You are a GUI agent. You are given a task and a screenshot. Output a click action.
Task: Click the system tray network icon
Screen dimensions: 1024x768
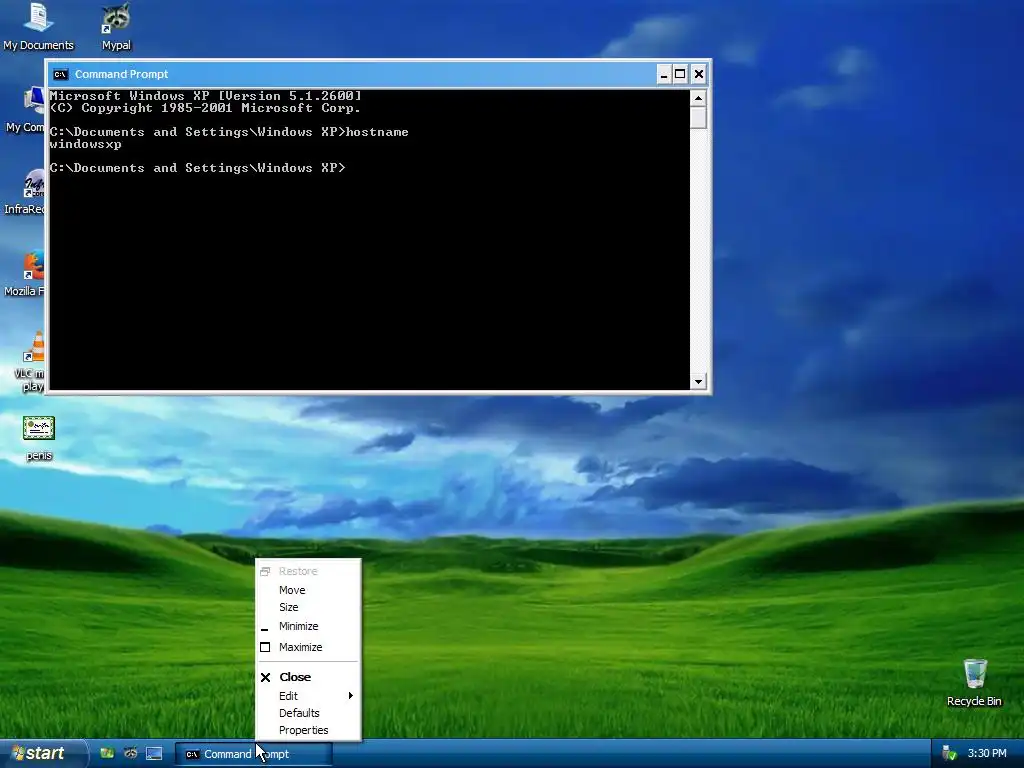click(x=949, y=754)
